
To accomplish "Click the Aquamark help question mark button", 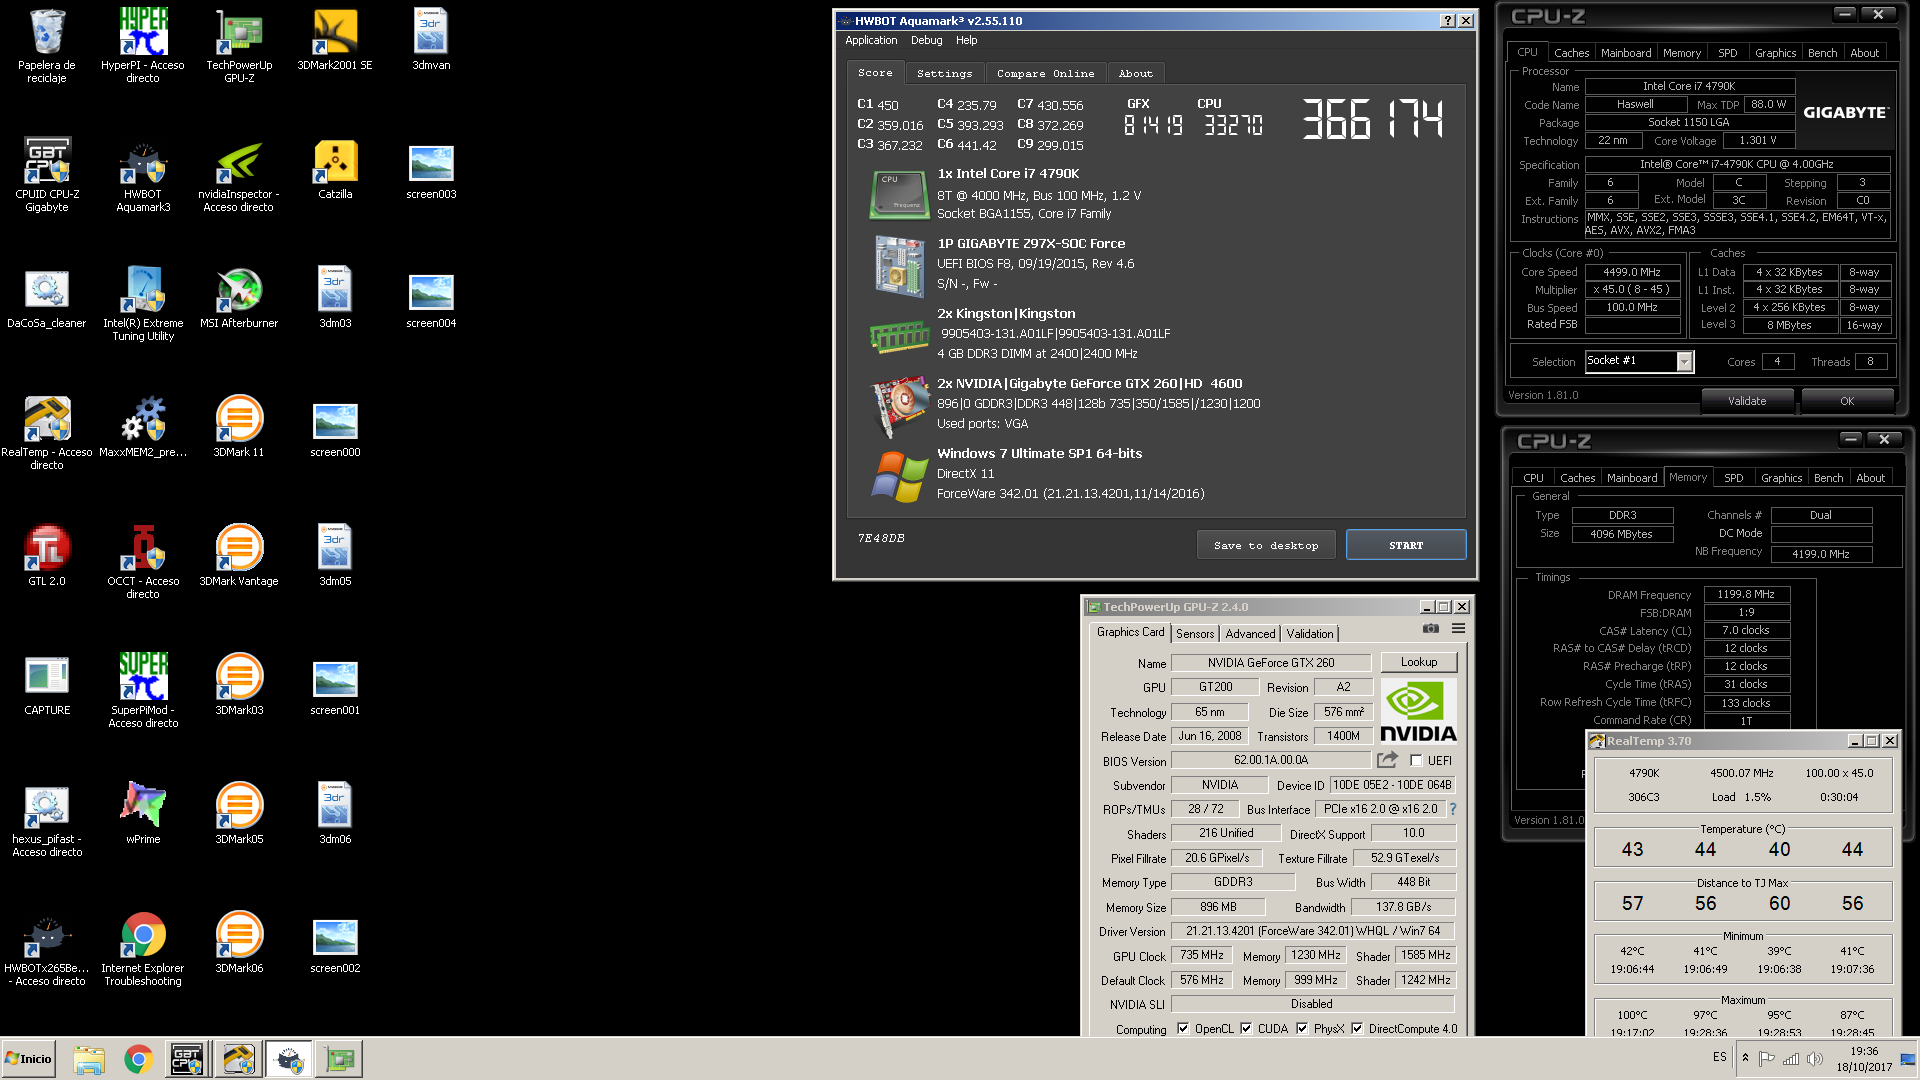I will click(x=1447, y=21).
